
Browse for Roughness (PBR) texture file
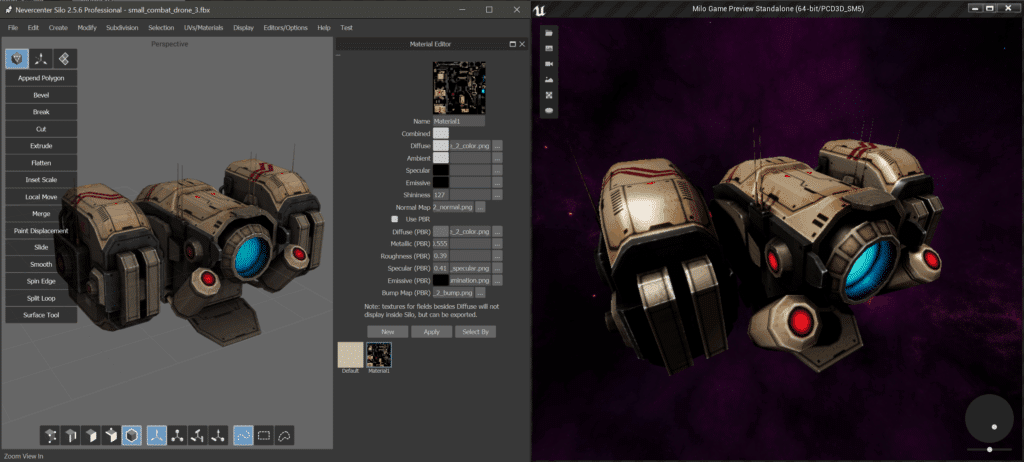coord(497,256)
